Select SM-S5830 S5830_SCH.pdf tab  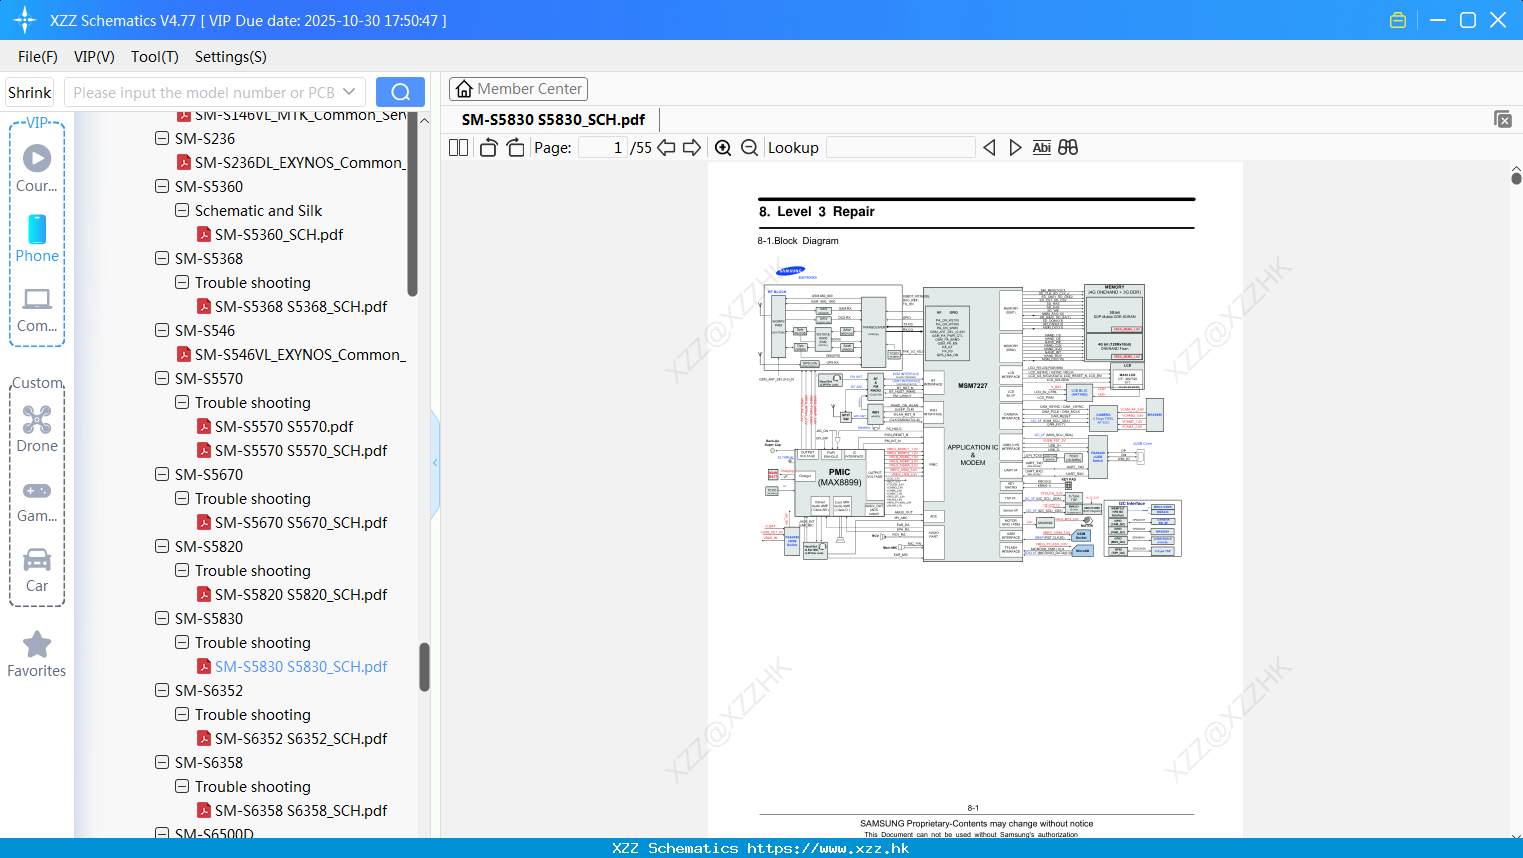(x=553, y=119)
